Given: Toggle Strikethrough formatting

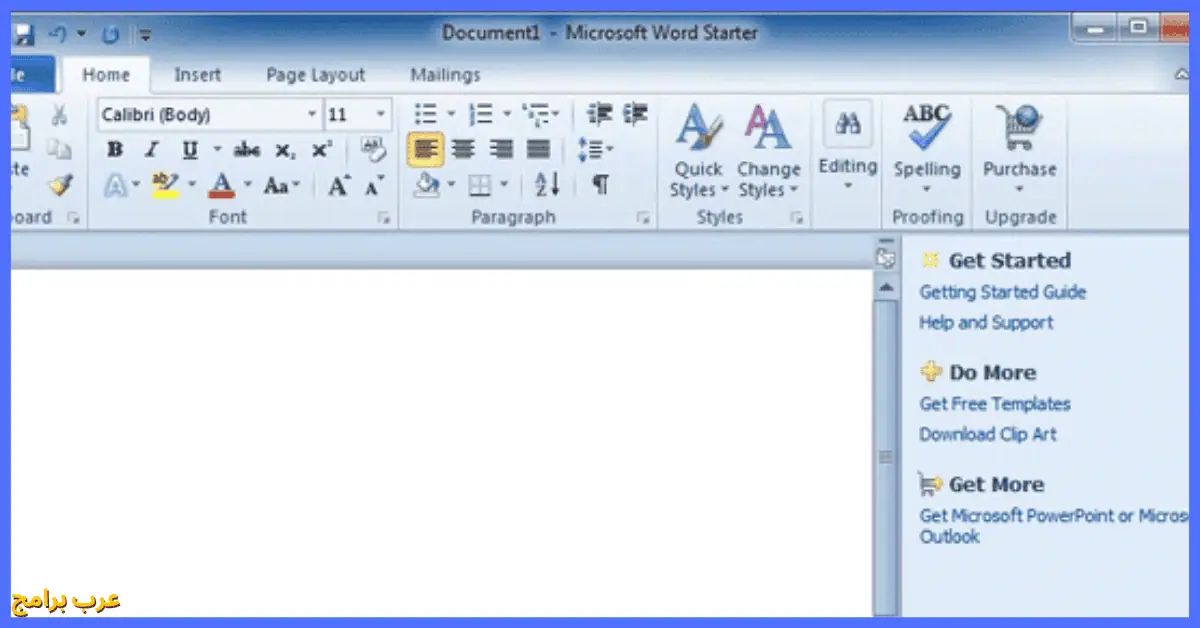Looking at the screenshot, I should pos(246,150).
